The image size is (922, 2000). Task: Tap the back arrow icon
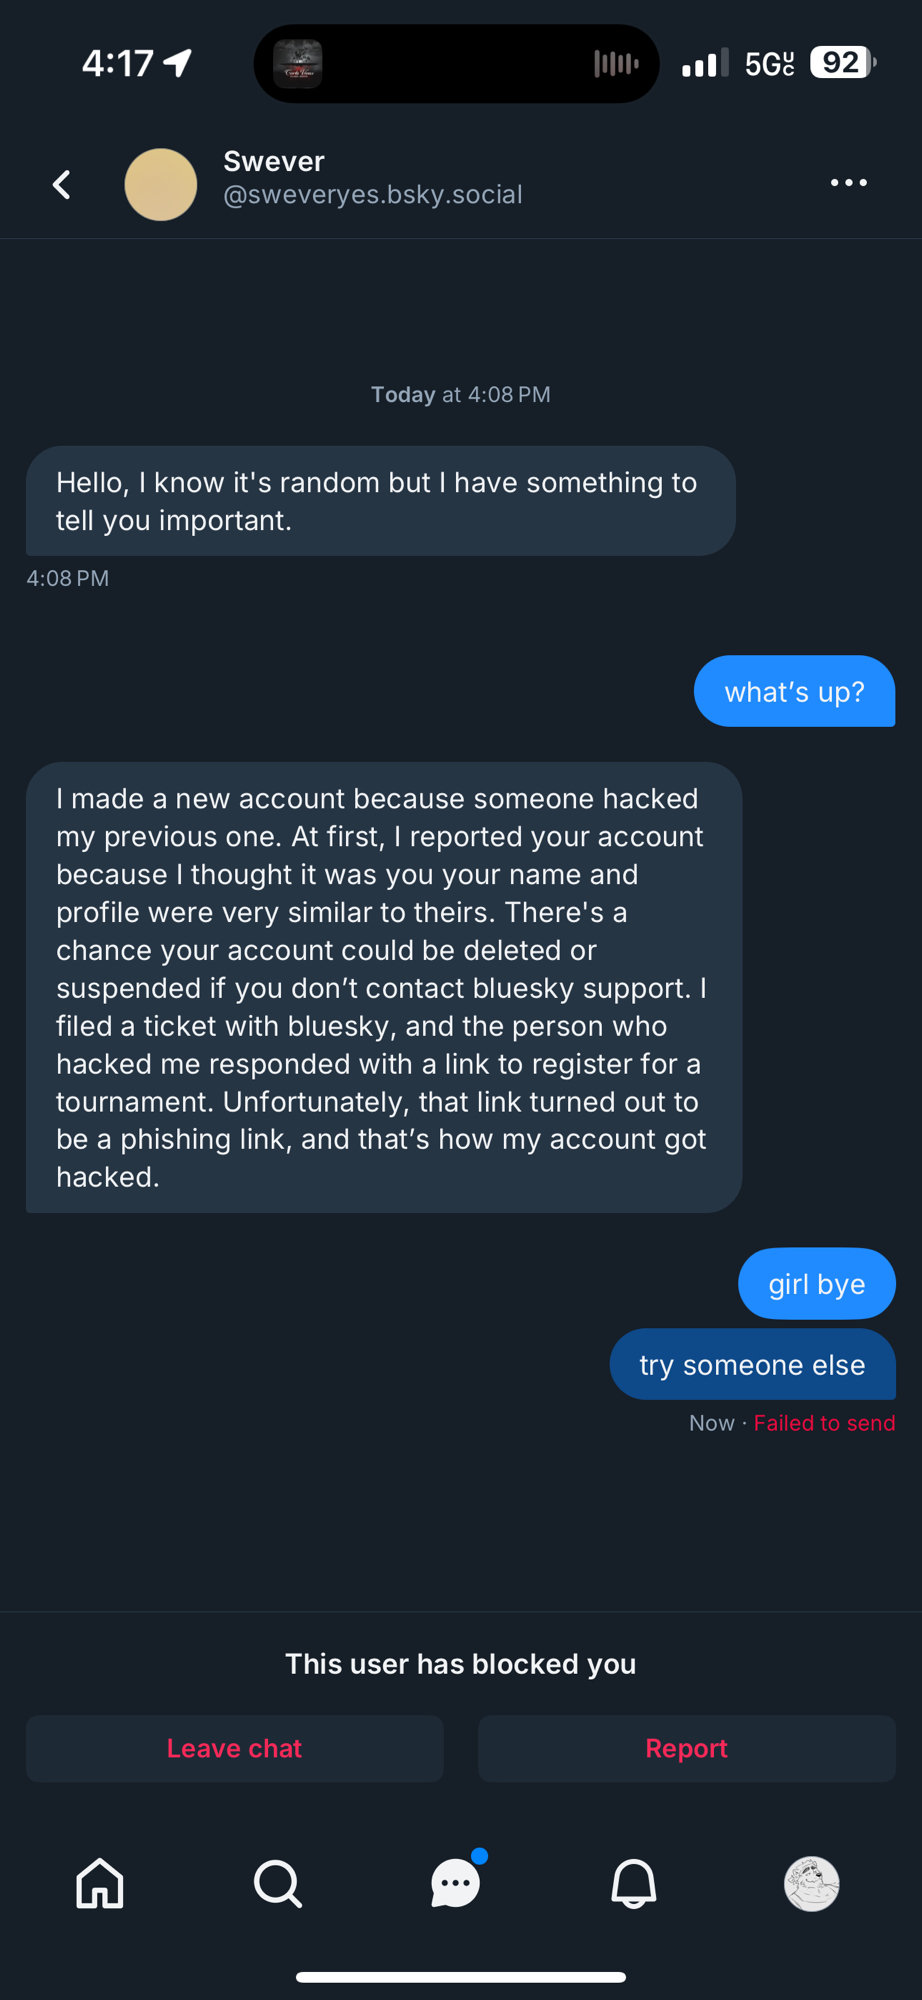(62, 184)
